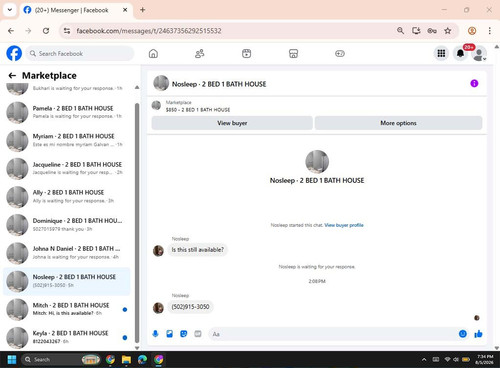Click the back arrow beside Marketplace
The image size is (500, 368).
click(x=12, y=76)
